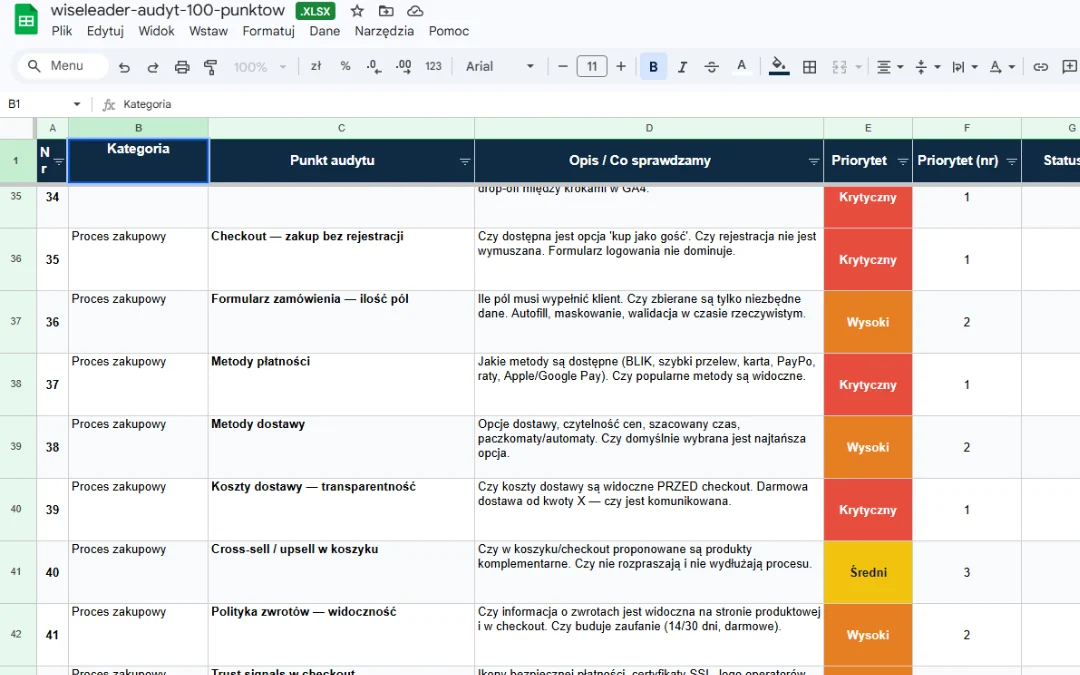Toggle bold formatting
1080x675 pixels.
click(x=654, y=67)
